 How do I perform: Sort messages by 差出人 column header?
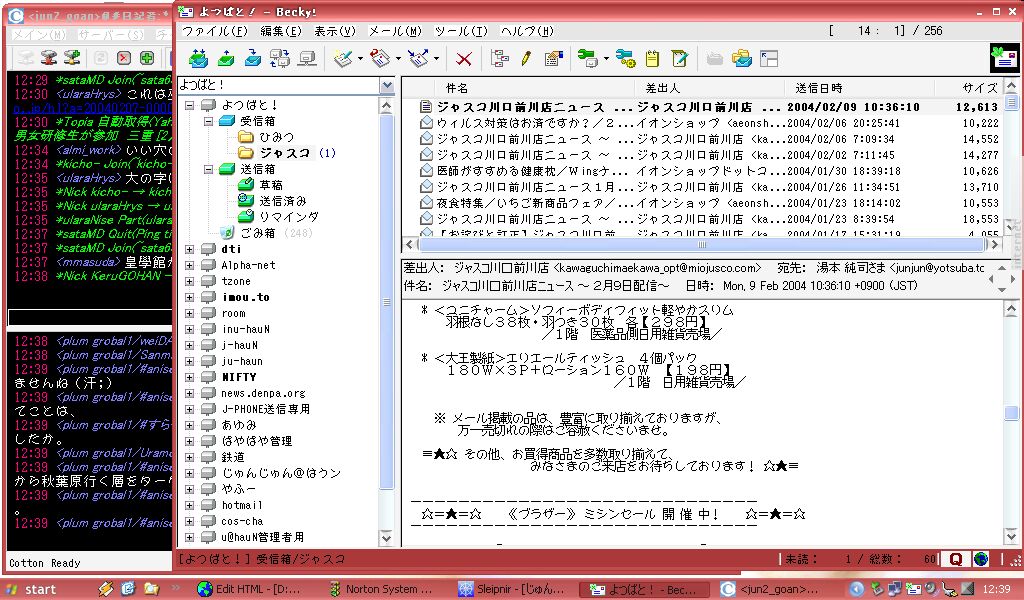point(710,87)
